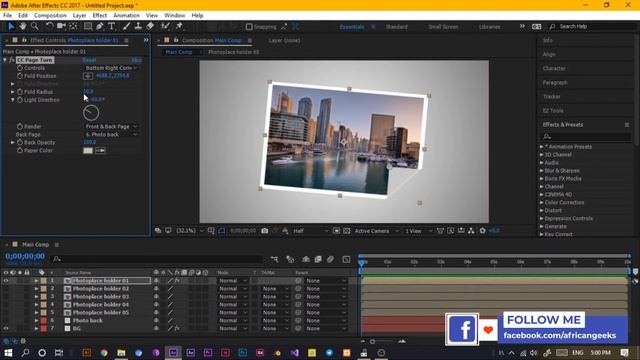Viewport: 640px width, 360px height.
Task: Select the Pen tool
Action: (100, 26)
